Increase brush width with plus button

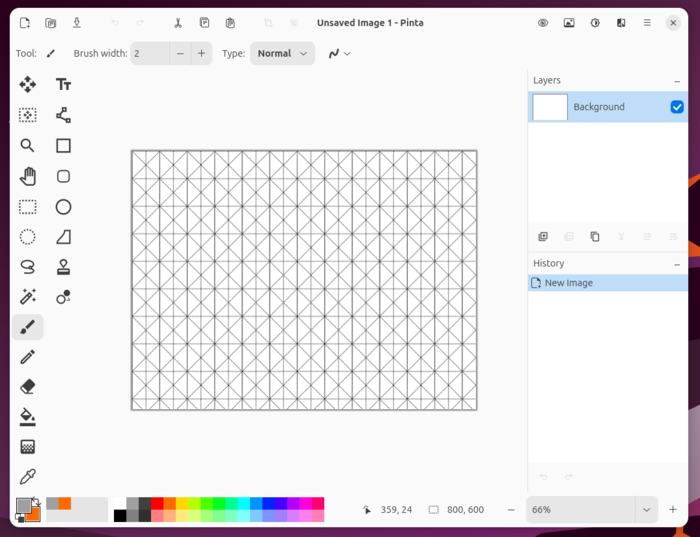pos(201,54)
